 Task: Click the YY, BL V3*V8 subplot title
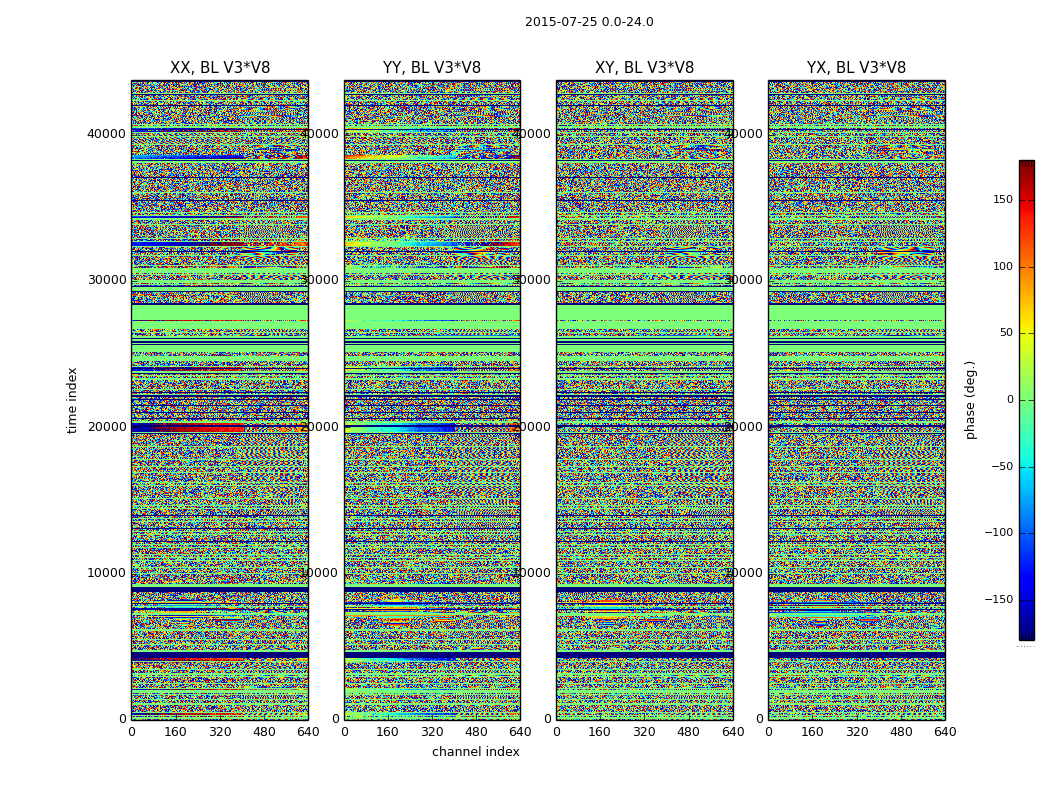click(x=432, y=68)
